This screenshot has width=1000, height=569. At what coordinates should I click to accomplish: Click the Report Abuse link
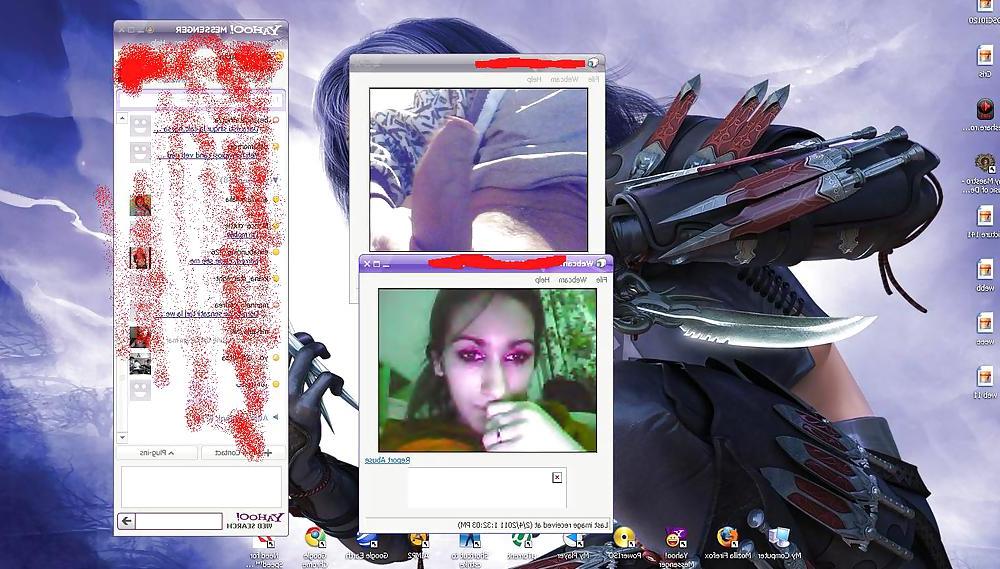pos(387,460)
